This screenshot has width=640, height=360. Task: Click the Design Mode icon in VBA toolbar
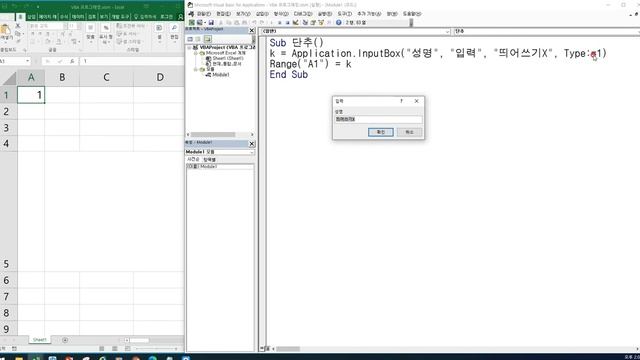[296, 22]
